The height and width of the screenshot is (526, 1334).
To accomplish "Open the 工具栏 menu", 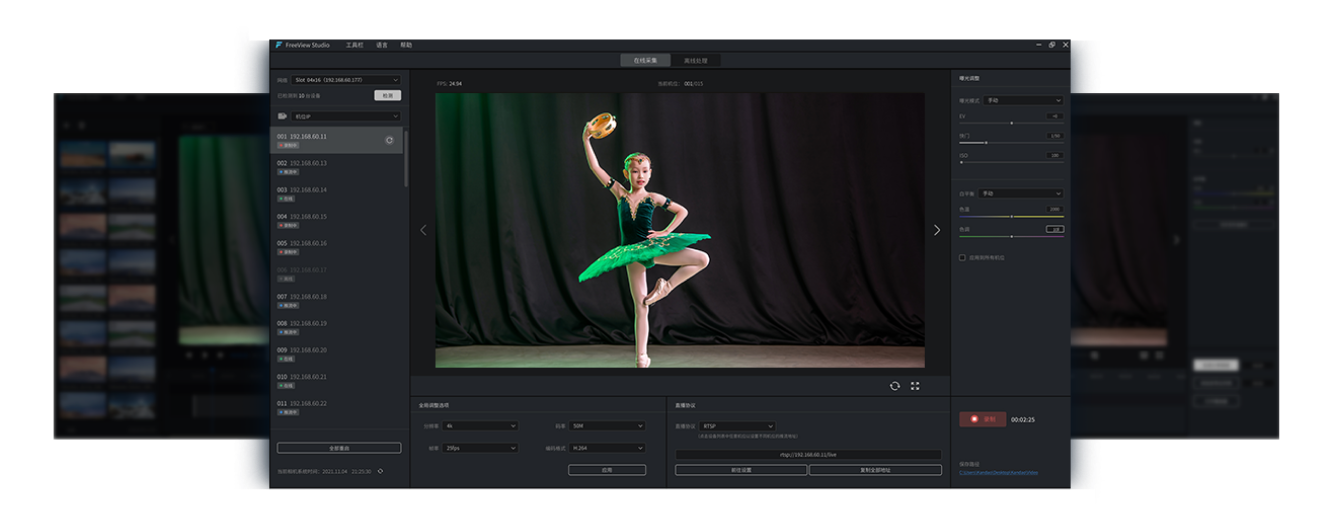I will [354, 45].
